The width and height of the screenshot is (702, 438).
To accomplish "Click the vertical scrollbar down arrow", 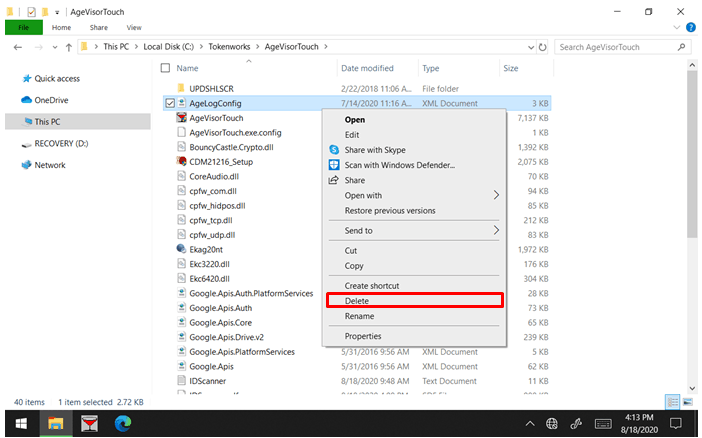I will tap(692, 388).
